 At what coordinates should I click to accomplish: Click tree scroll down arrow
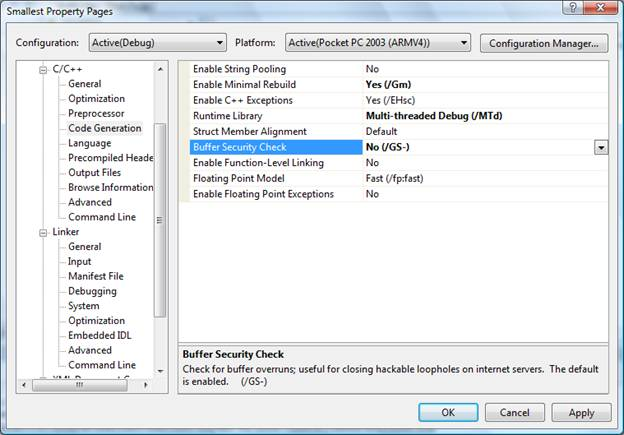point(160,371)
